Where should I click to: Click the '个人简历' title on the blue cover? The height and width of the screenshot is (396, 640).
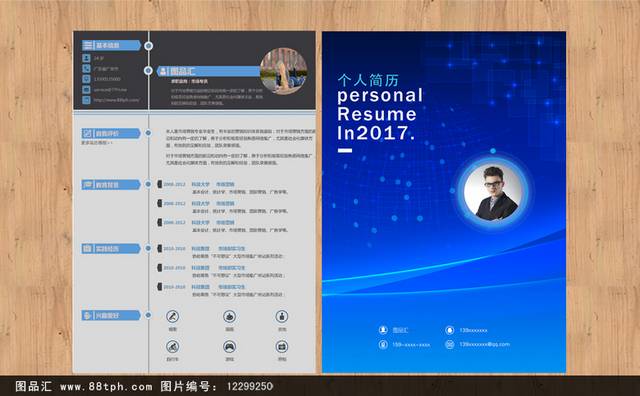(x=368, y=80)
